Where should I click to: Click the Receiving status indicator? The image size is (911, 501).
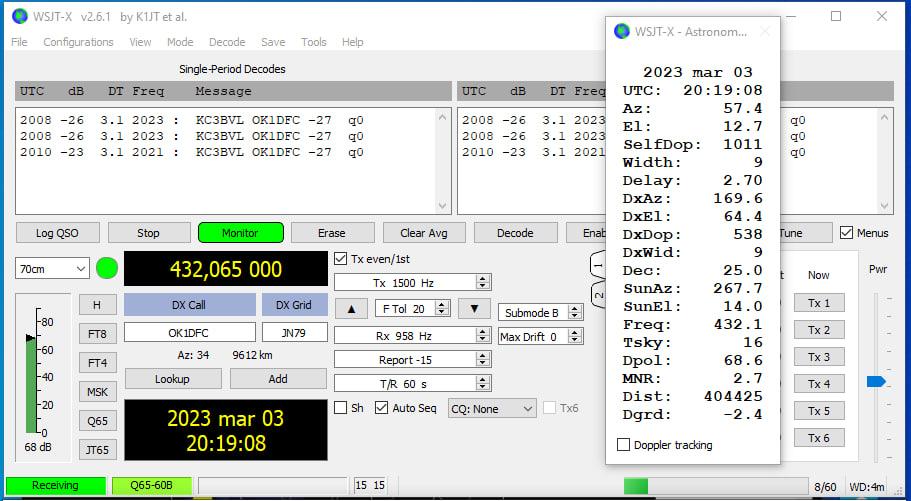click(x=55, y=485)
